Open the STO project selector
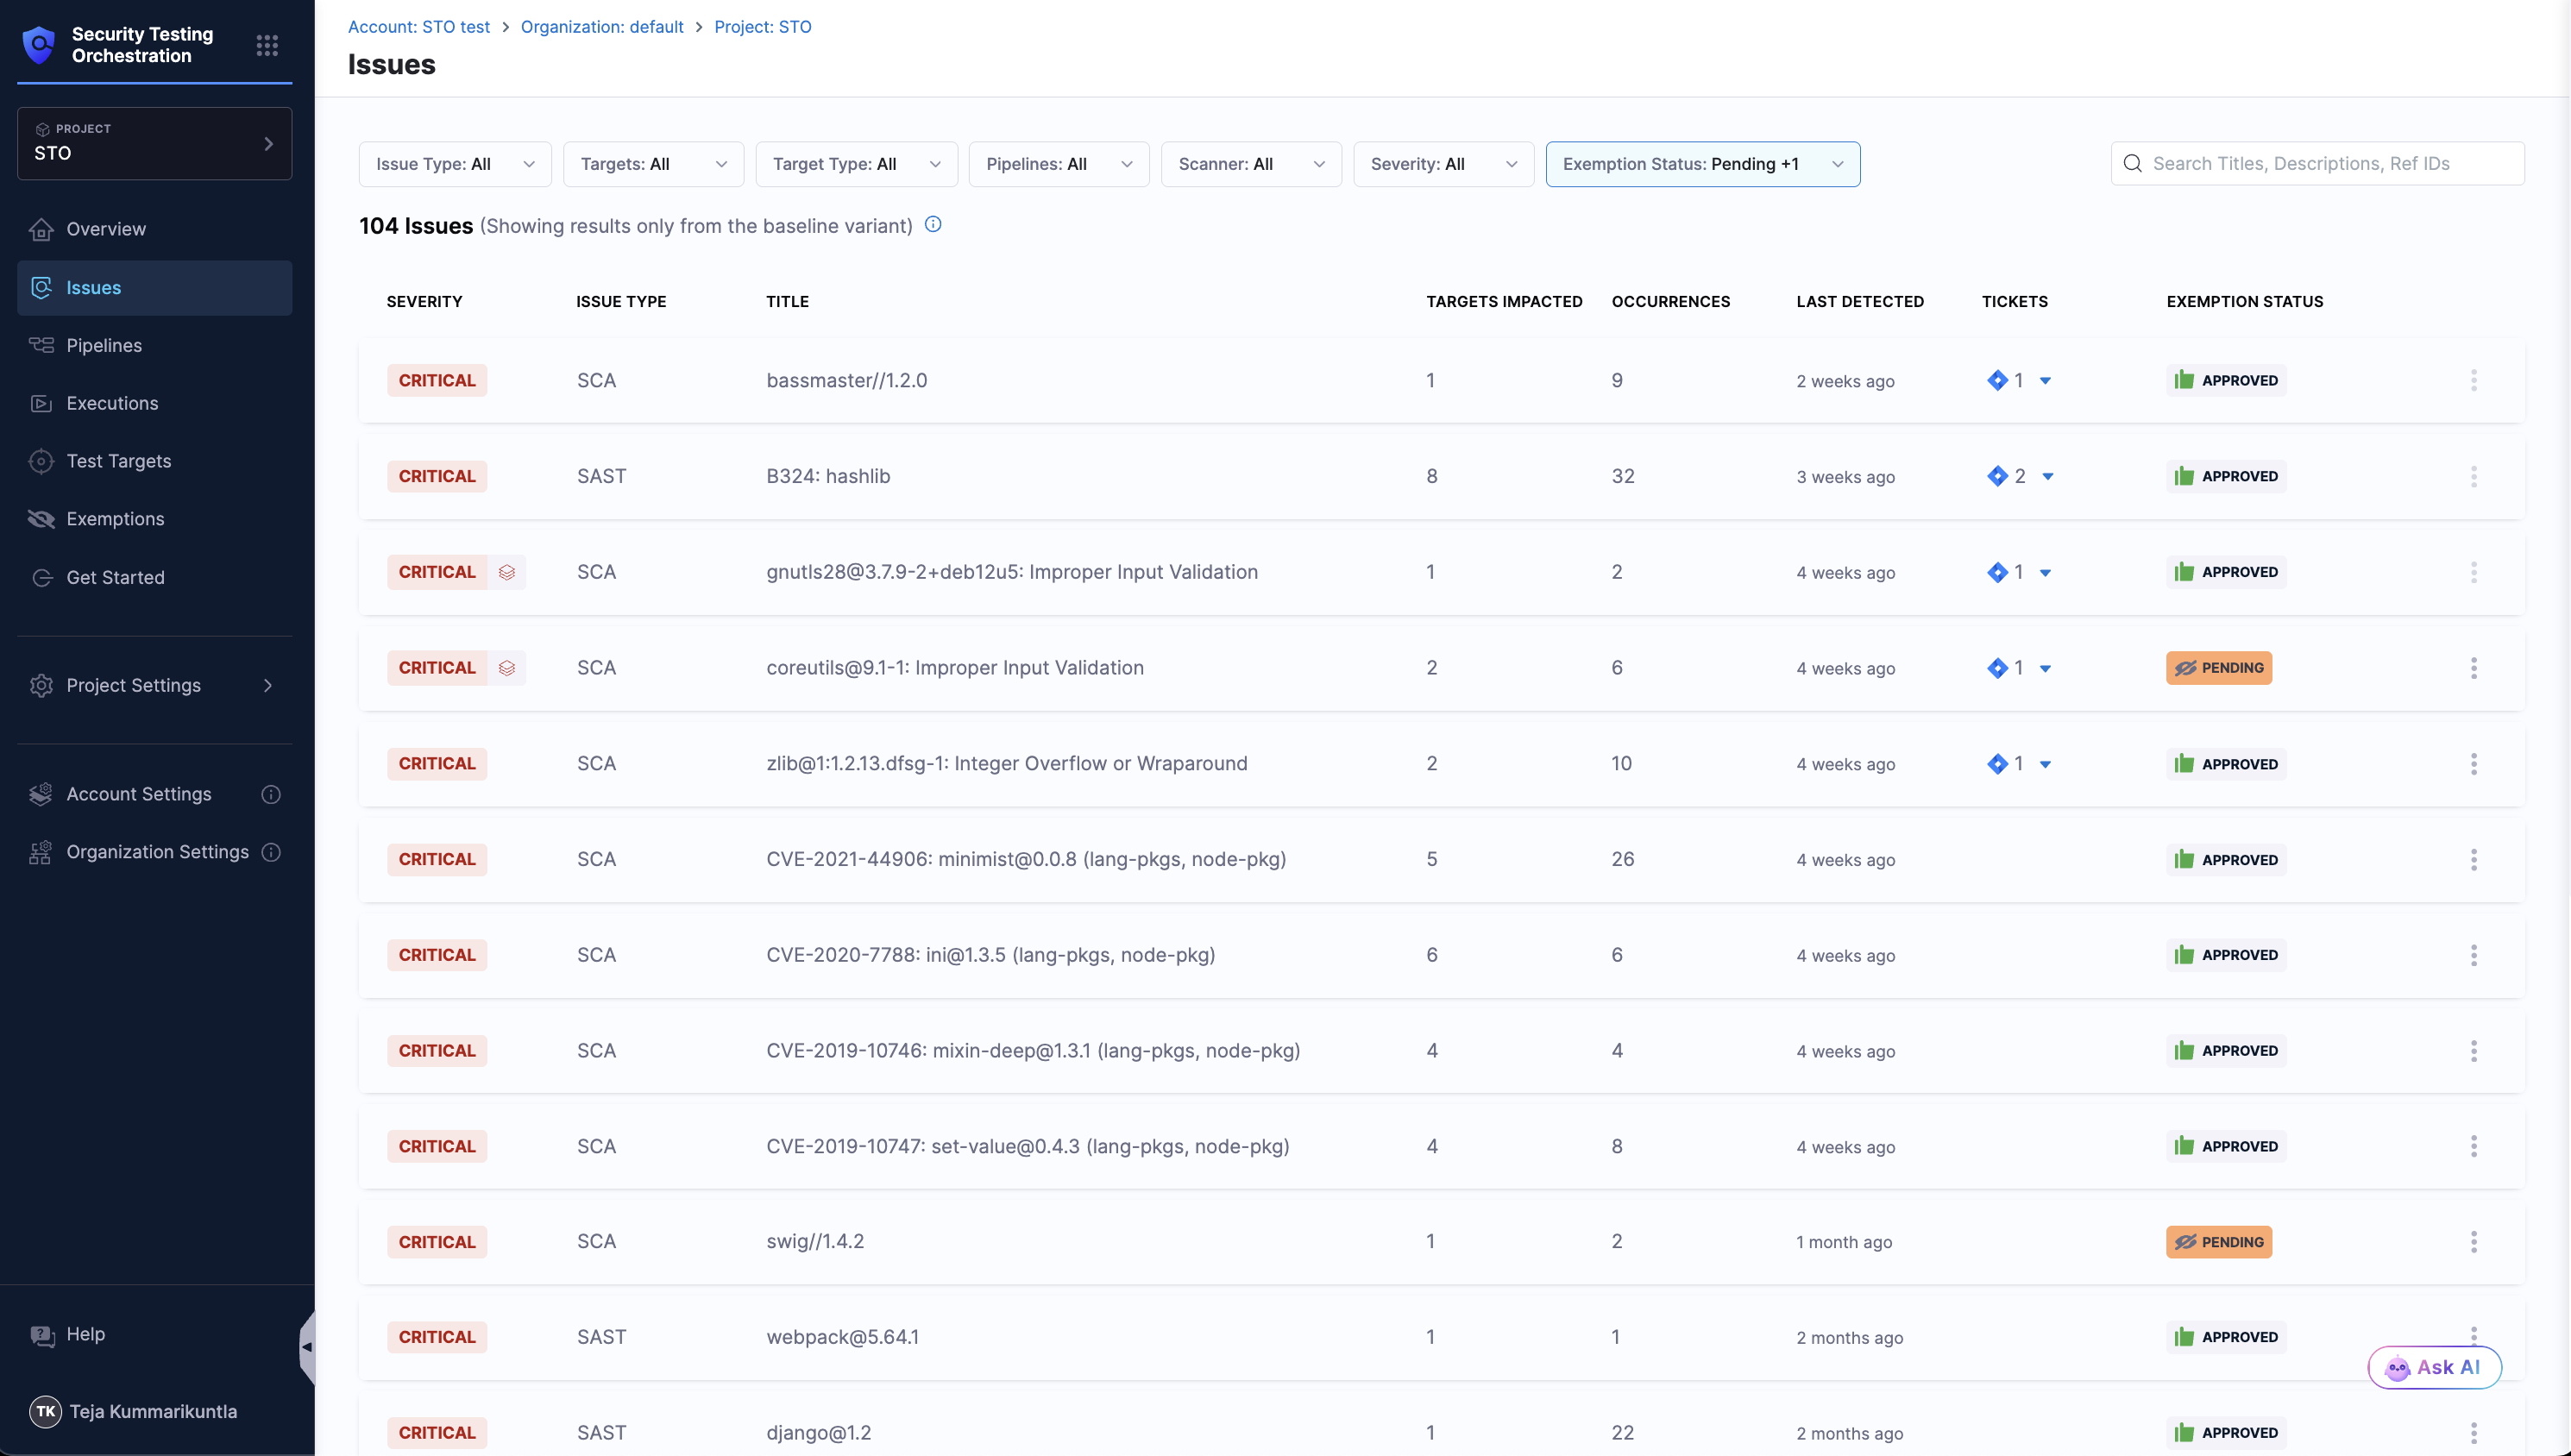This screenshot has width=2571, height=1456. pyautogui.click(x=154, y=143)
